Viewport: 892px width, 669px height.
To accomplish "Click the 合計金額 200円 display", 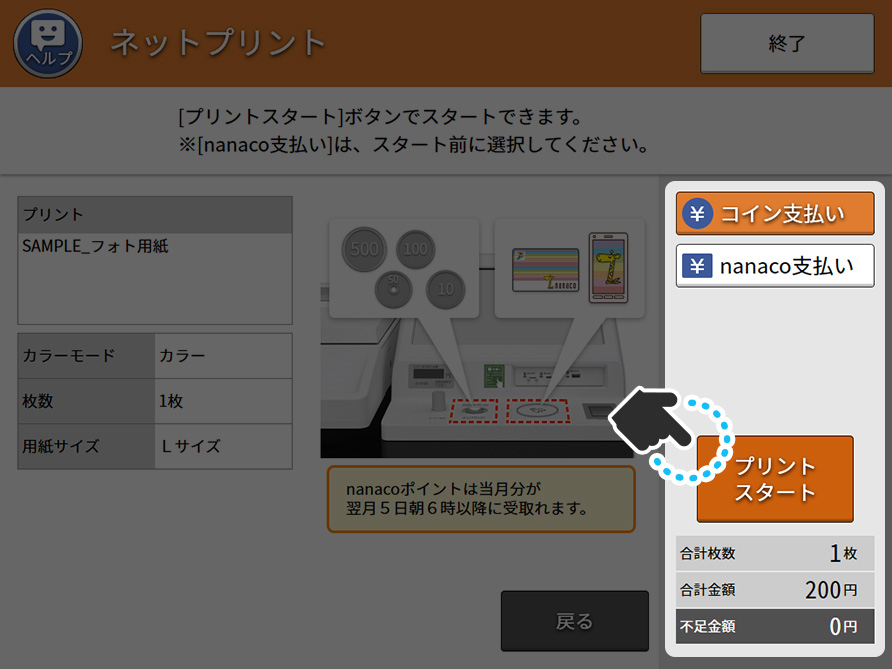I will [775, 590].
